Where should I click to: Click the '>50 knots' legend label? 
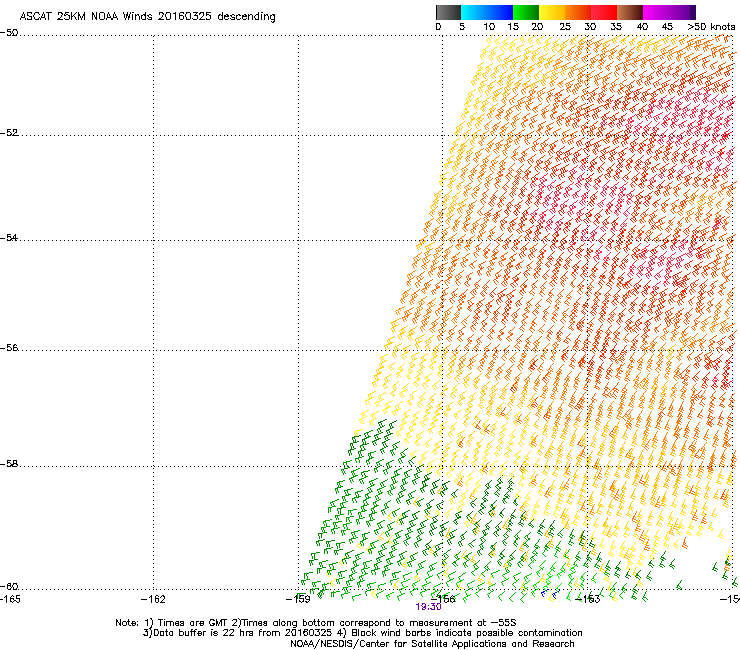click(711, 27)
